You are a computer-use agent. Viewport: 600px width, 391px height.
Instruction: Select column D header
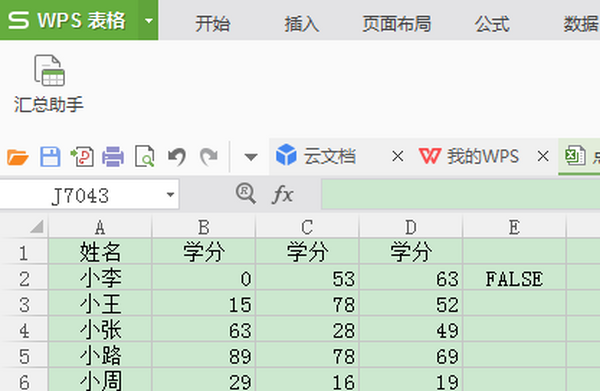coord(411,227)
